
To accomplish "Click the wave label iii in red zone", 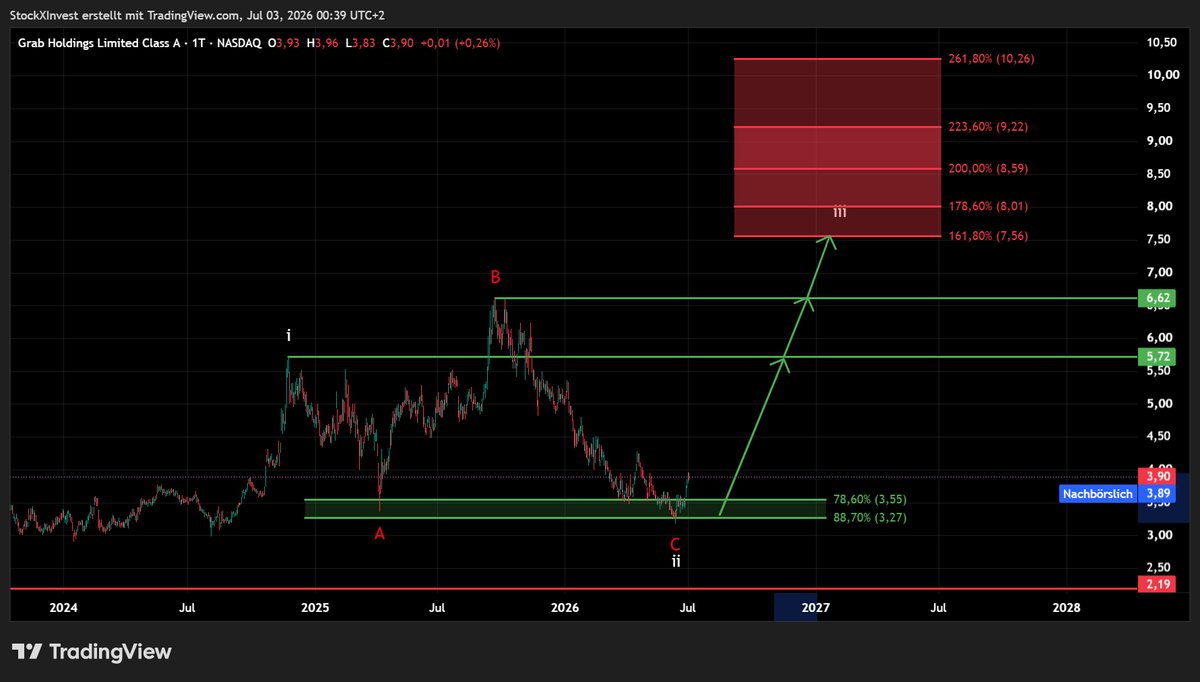I will tap(840, 212).
